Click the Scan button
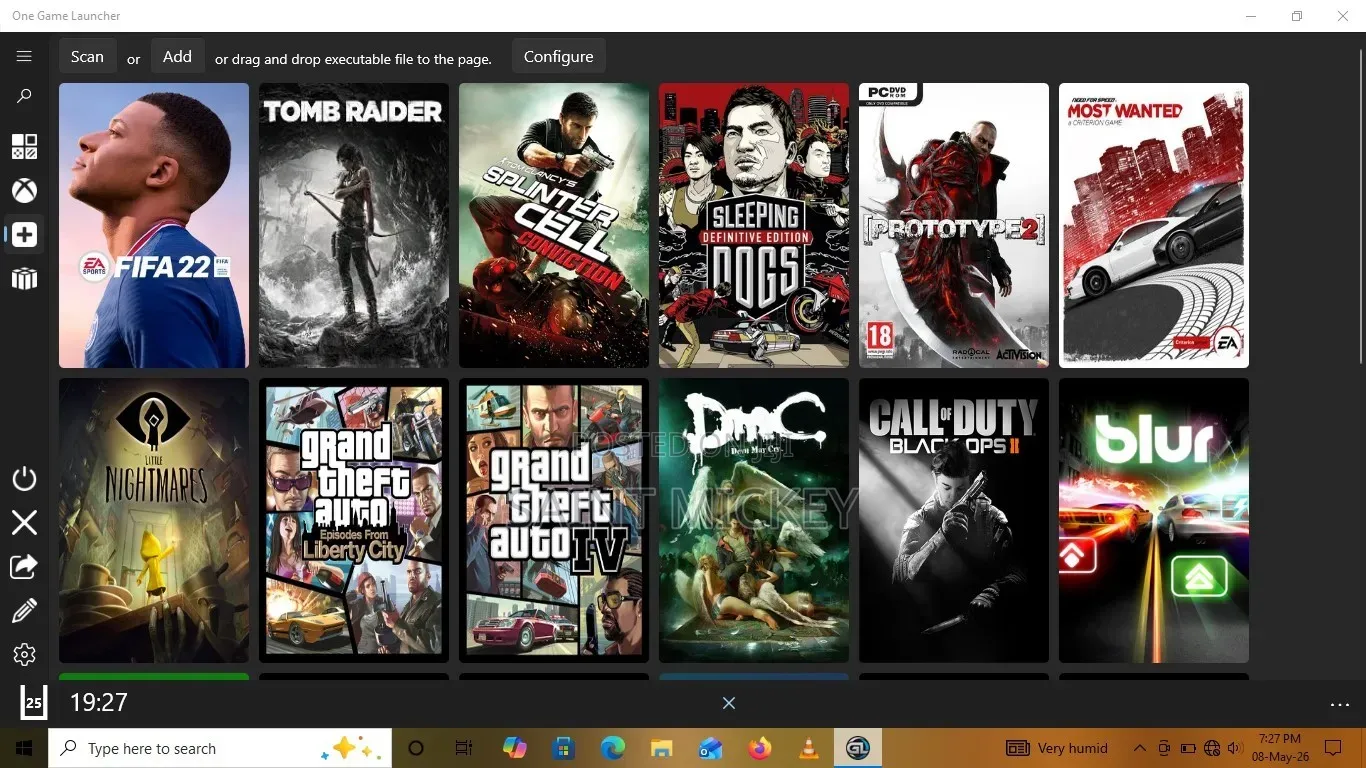This screenshot has width=1366, height=768. 87,57
